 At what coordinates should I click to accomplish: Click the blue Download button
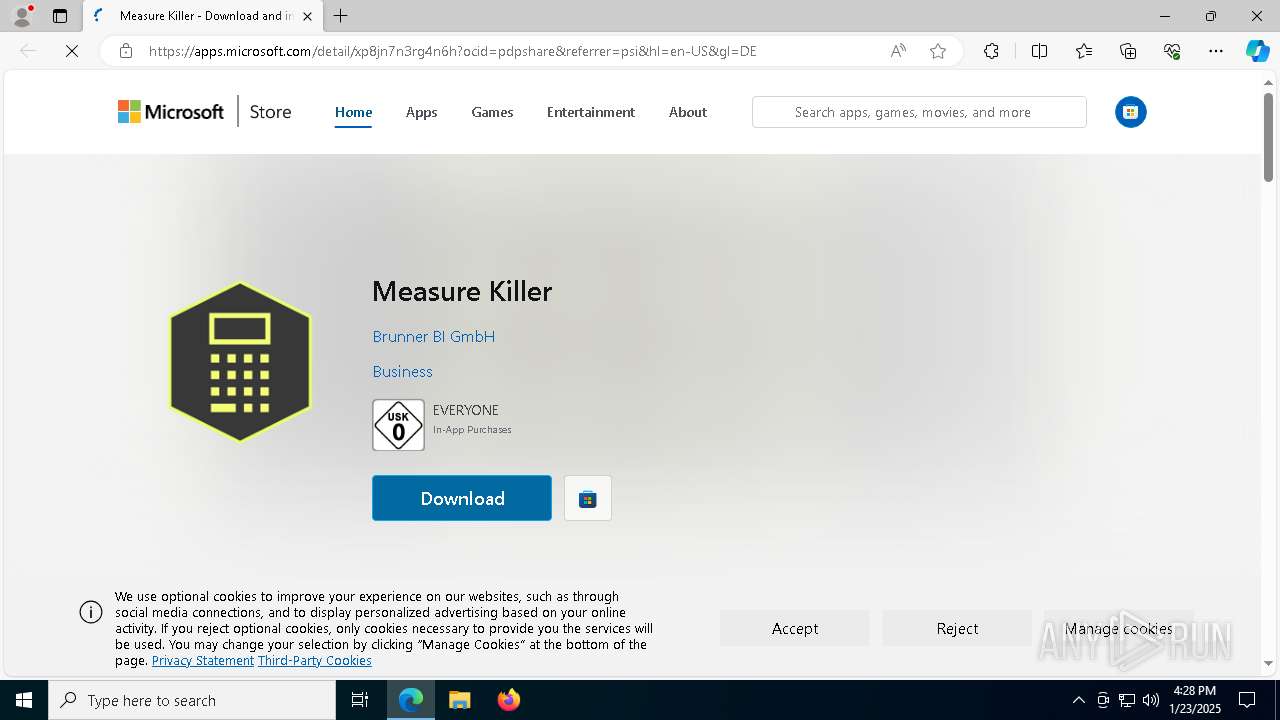click(462, 498)
